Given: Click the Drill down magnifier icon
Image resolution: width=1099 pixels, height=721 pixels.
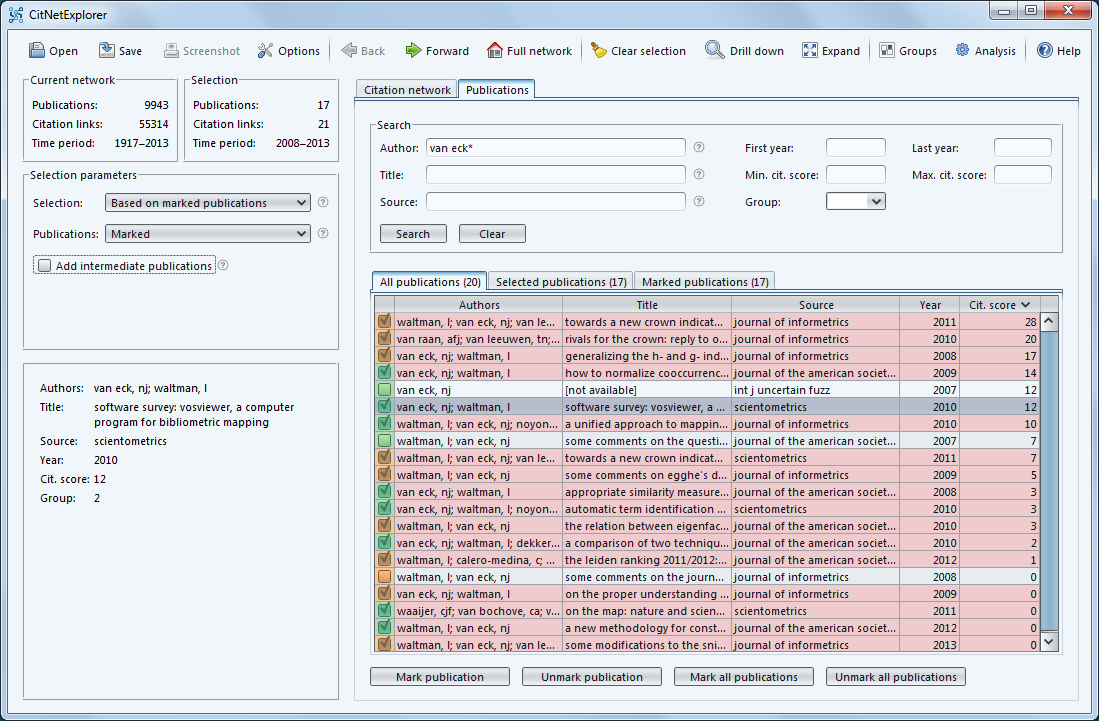Looking at the screenshot, I should (715, 51).
